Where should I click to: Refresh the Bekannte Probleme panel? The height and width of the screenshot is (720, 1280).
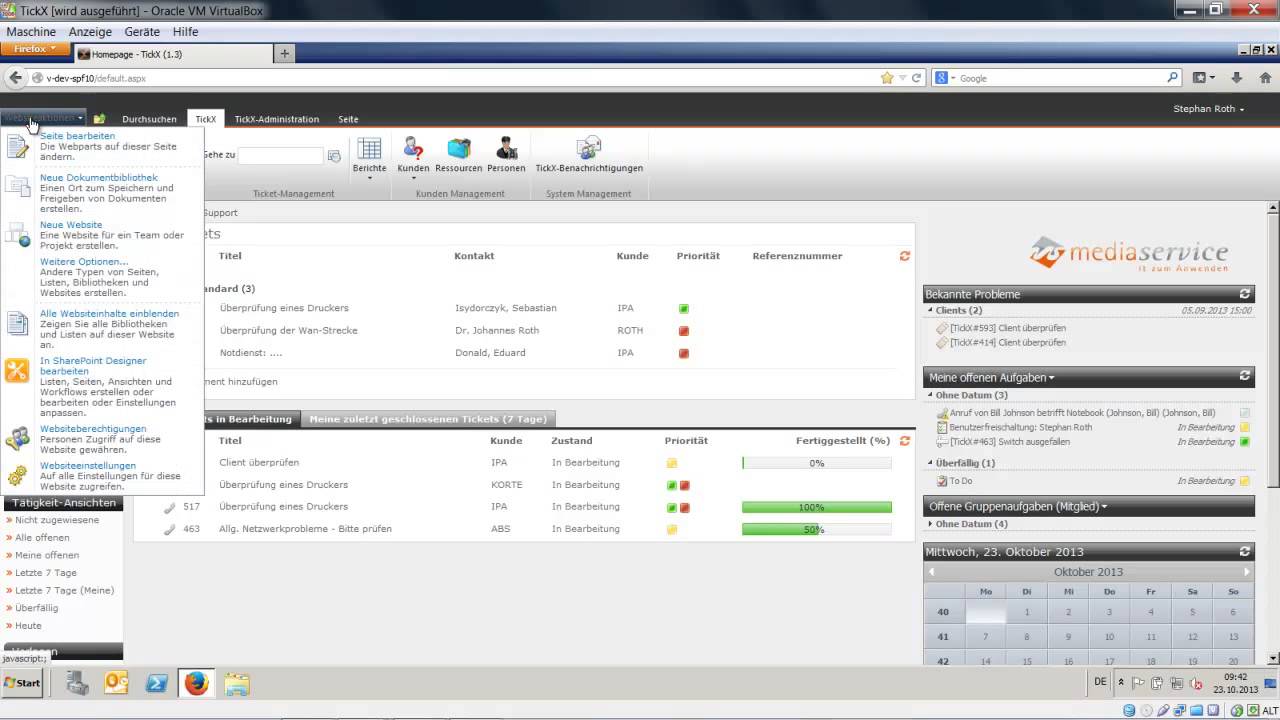coord(1245,294)
